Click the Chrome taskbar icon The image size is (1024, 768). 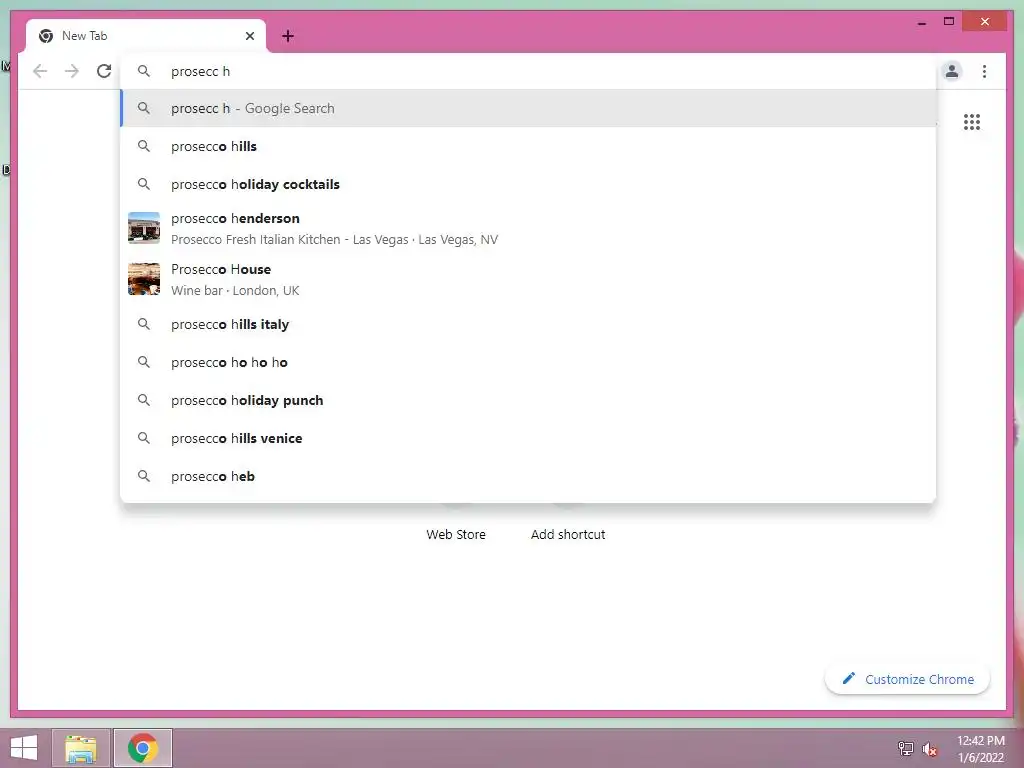click(x=143, y=748)
